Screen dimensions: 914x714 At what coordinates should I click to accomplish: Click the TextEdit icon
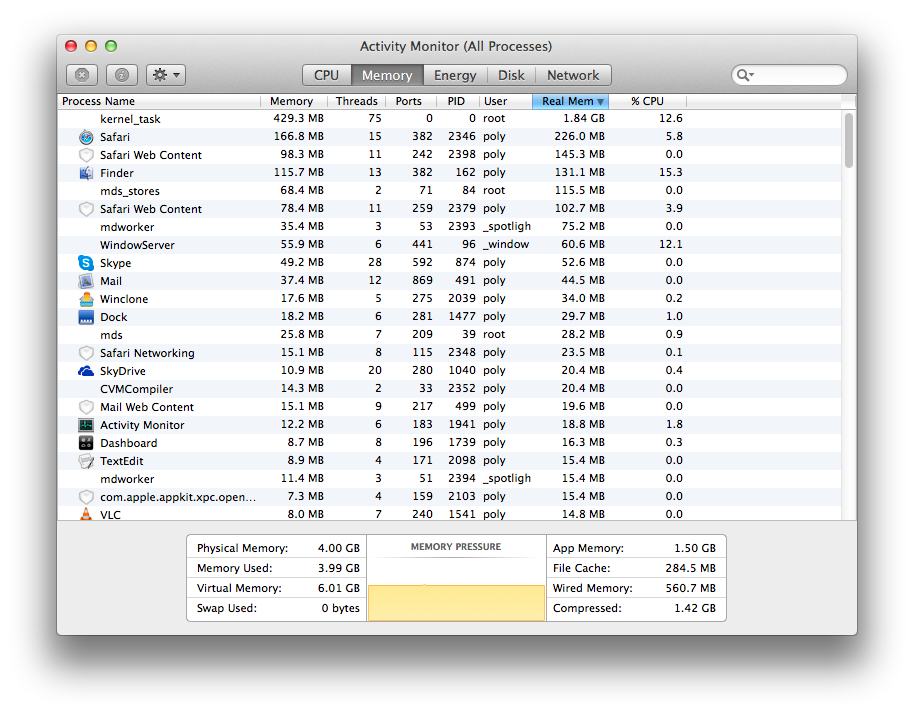click(x=86, y=461)
